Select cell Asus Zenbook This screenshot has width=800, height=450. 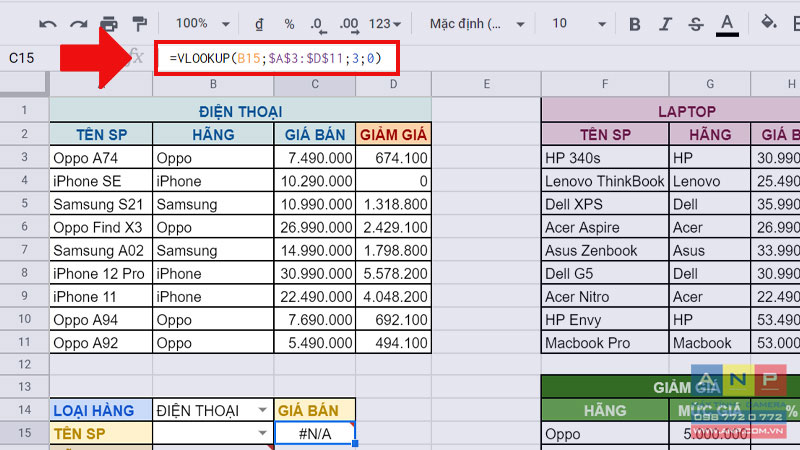(605, 250)
